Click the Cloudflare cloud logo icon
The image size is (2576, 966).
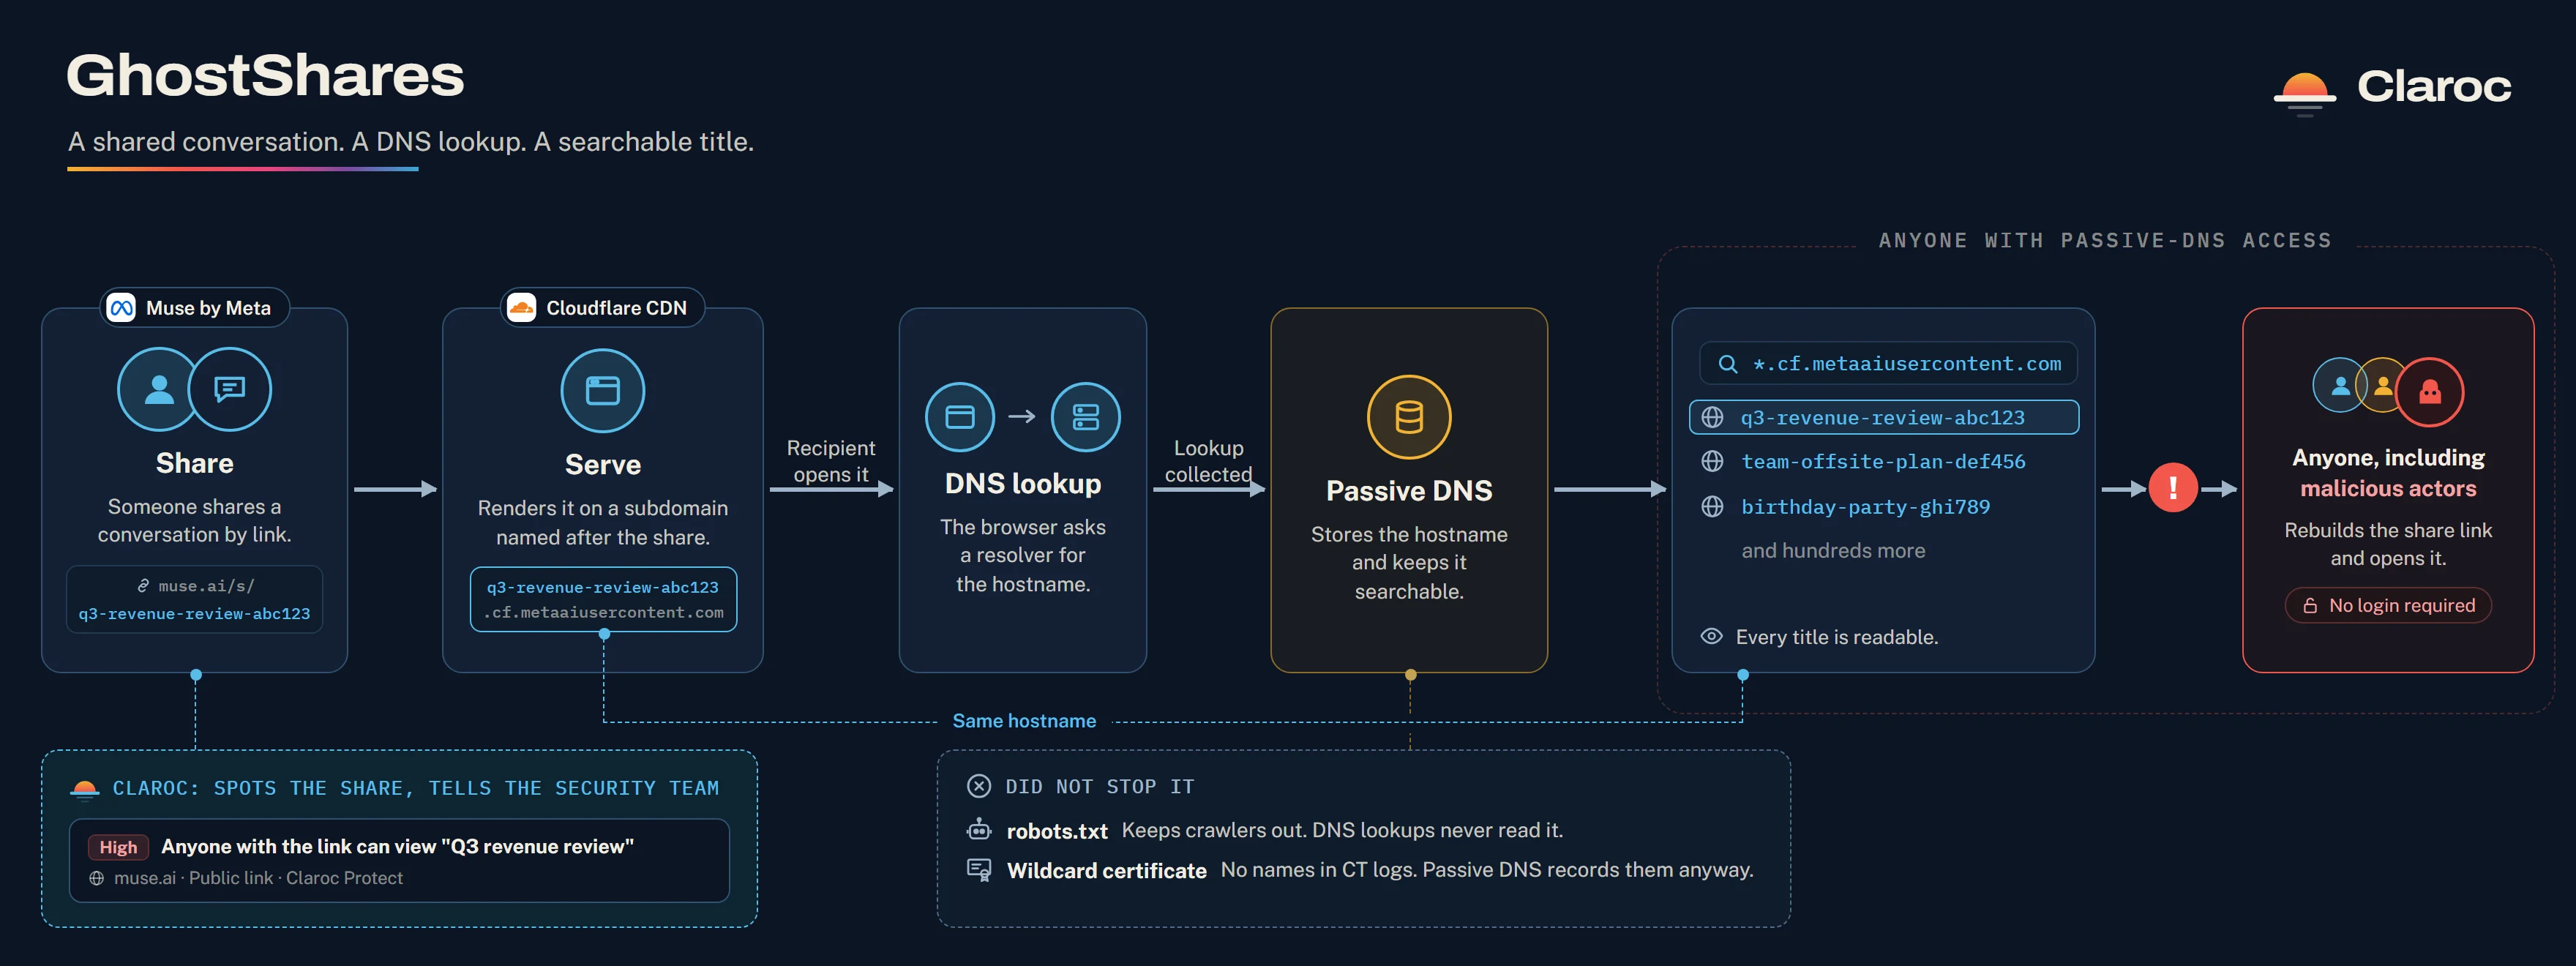click(x=521, y=308)
